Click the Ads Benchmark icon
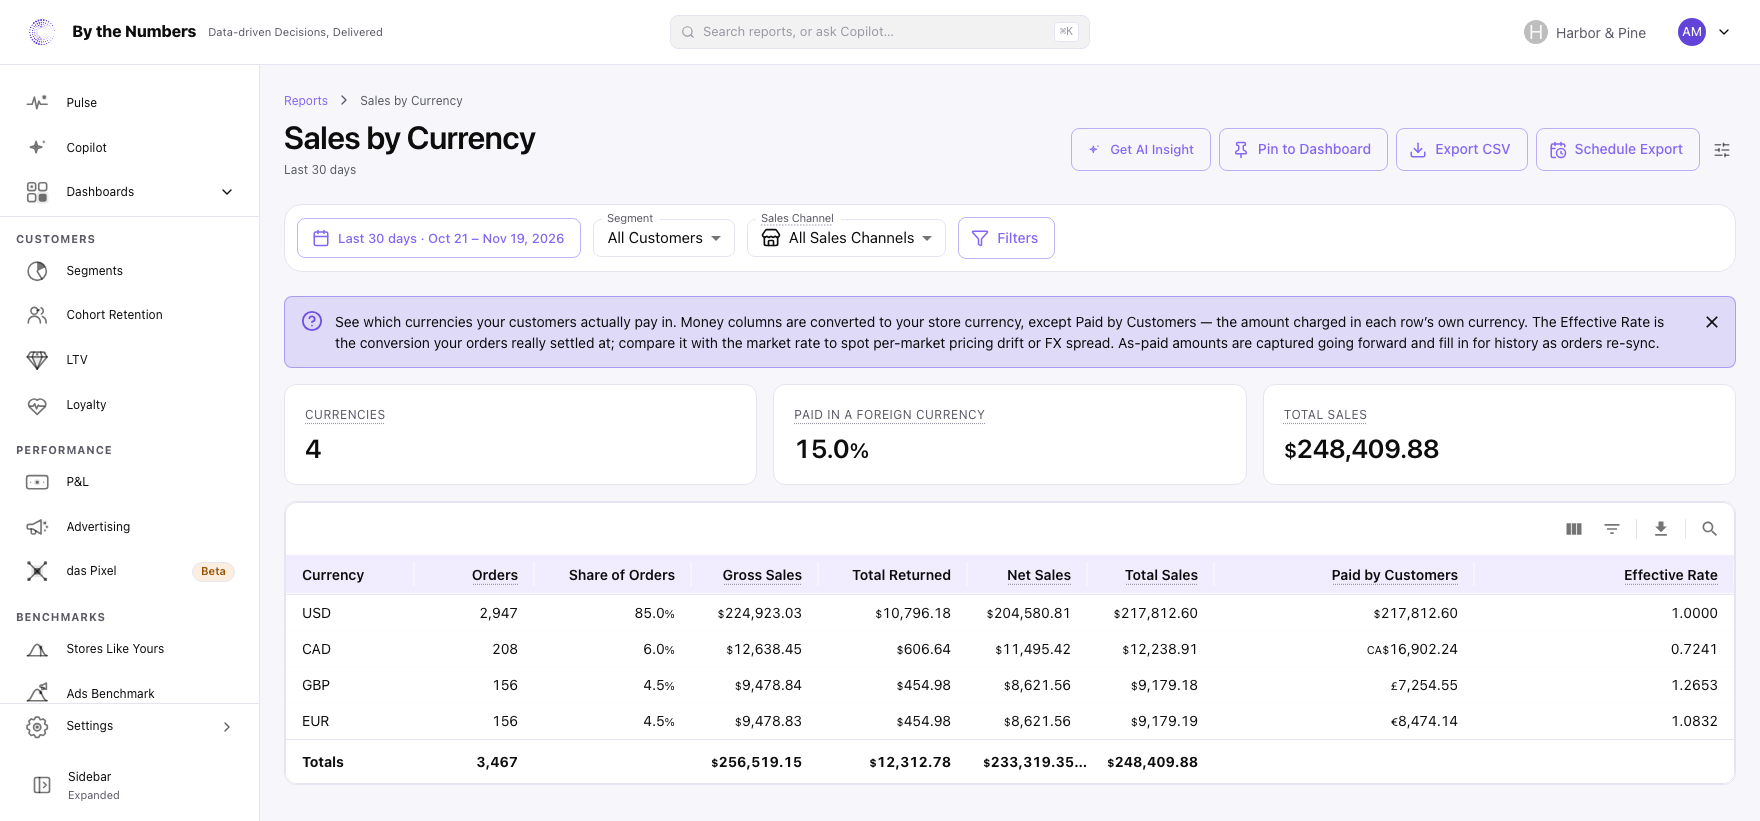 coord(37,693)
